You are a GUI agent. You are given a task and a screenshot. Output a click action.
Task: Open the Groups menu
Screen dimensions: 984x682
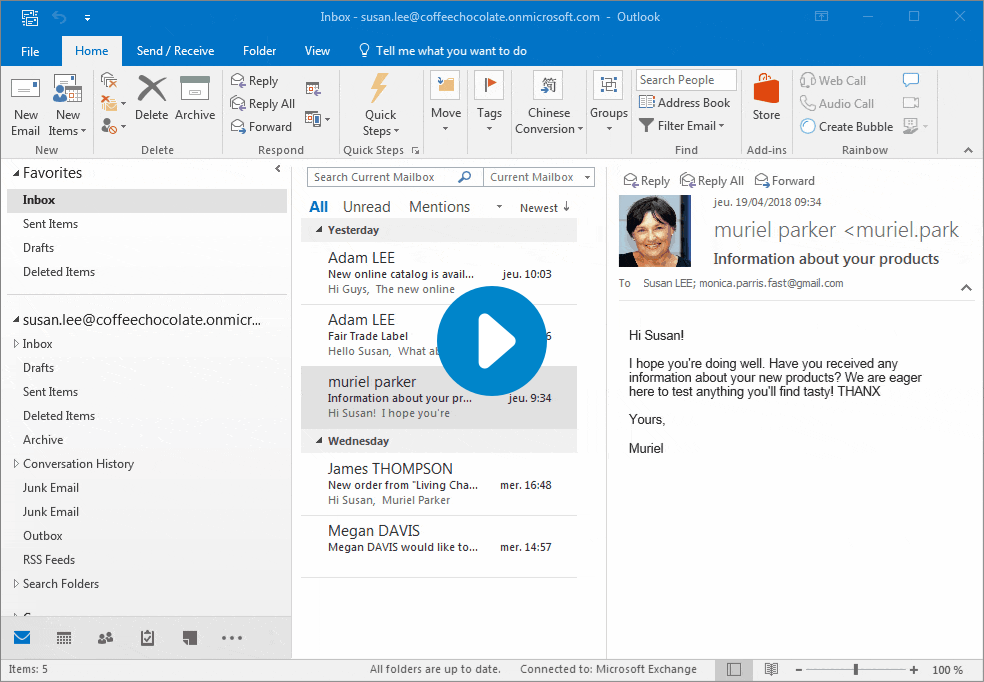[x=608, y=103]
